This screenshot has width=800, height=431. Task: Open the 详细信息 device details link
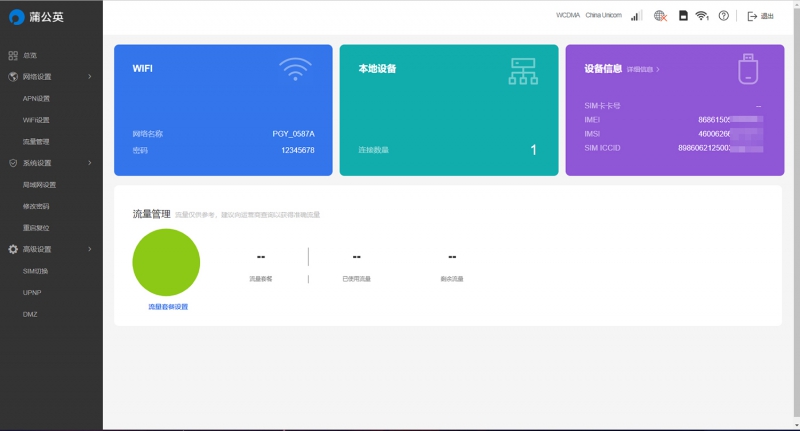(643, 70)
